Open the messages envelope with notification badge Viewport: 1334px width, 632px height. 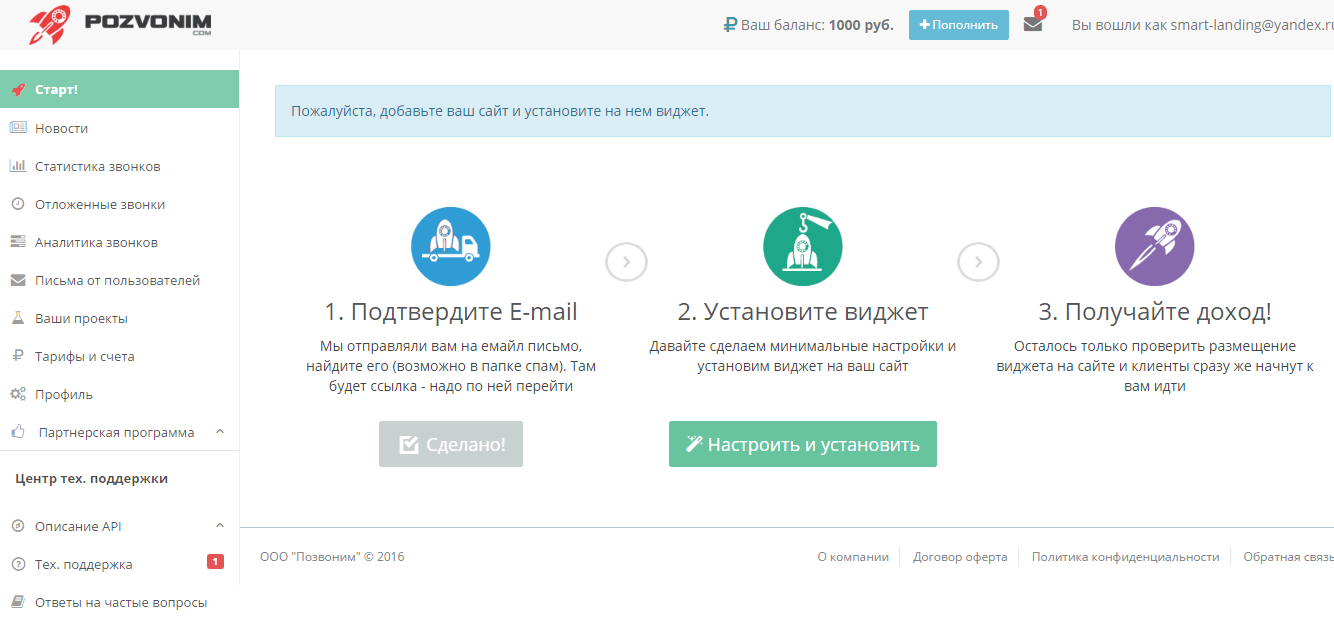(1033, 24)
